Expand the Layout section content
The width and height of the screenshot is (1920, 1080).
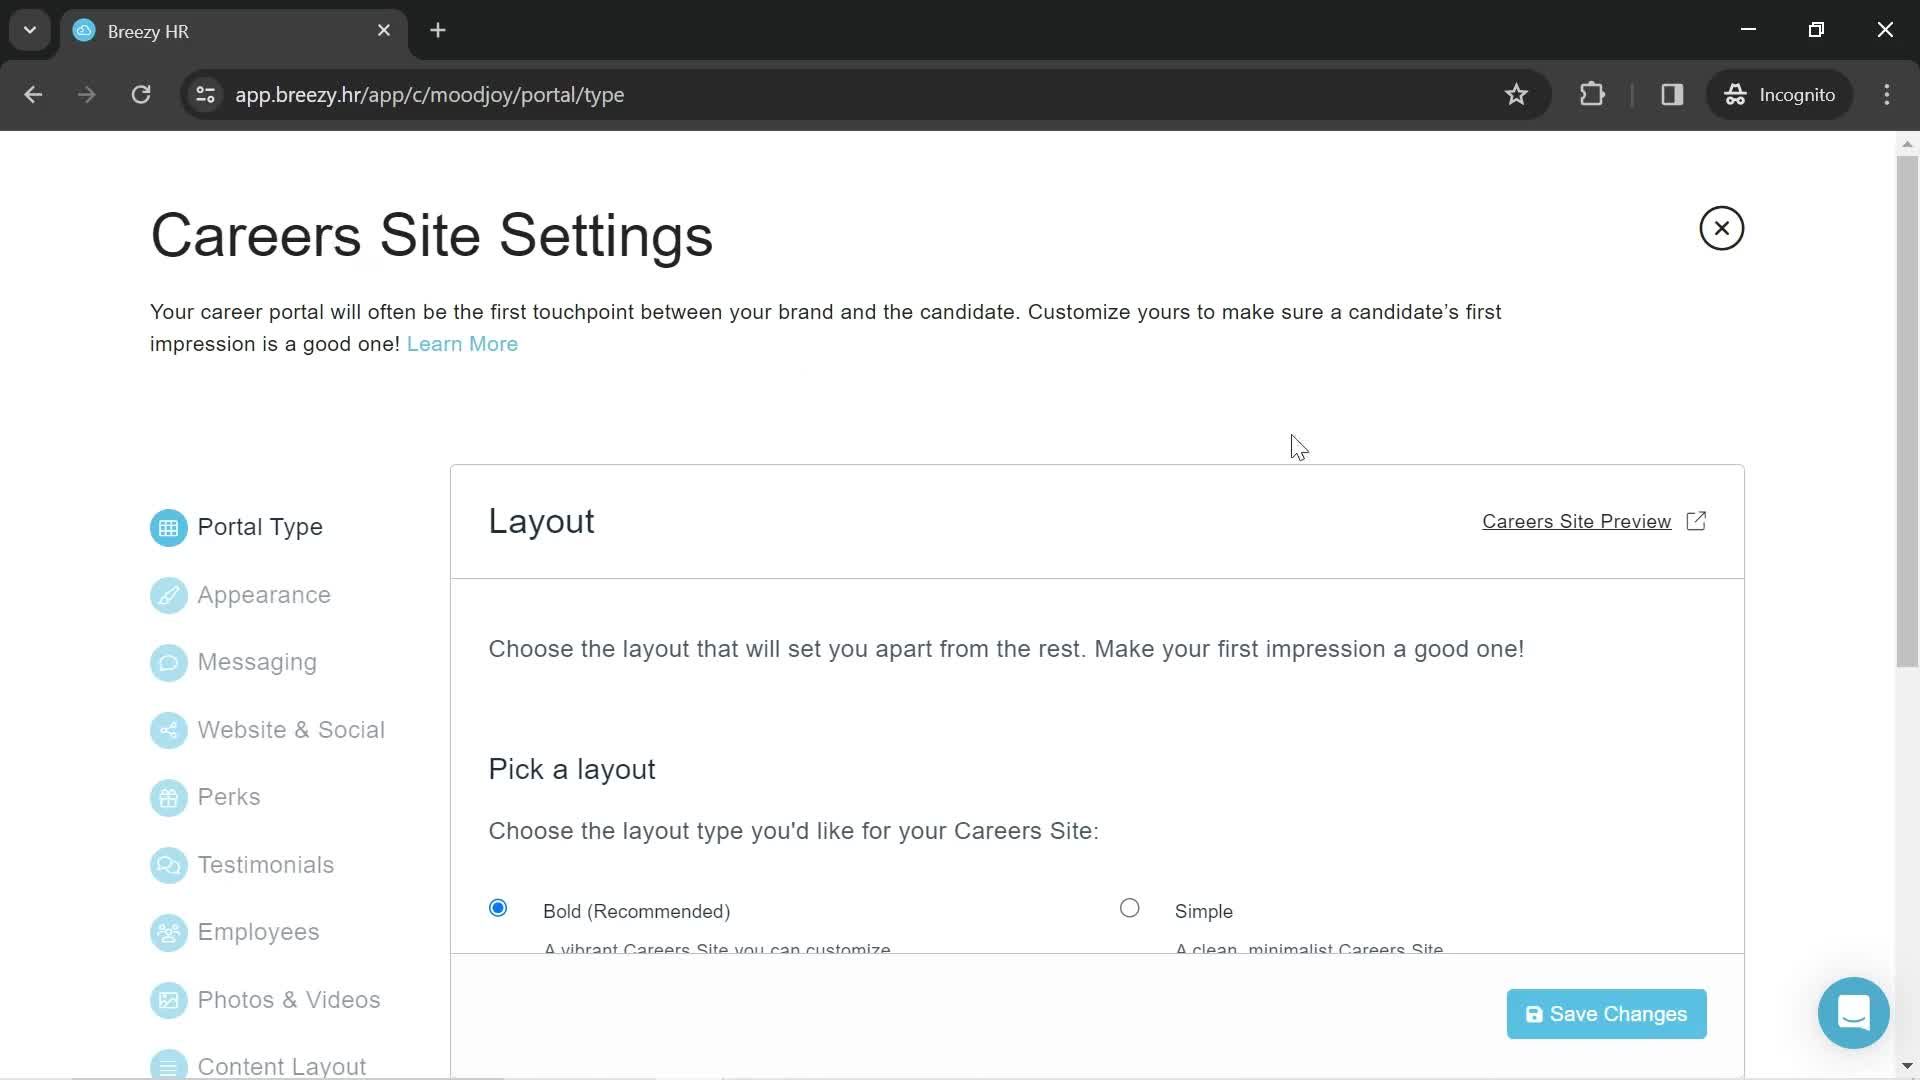point(541,520)
